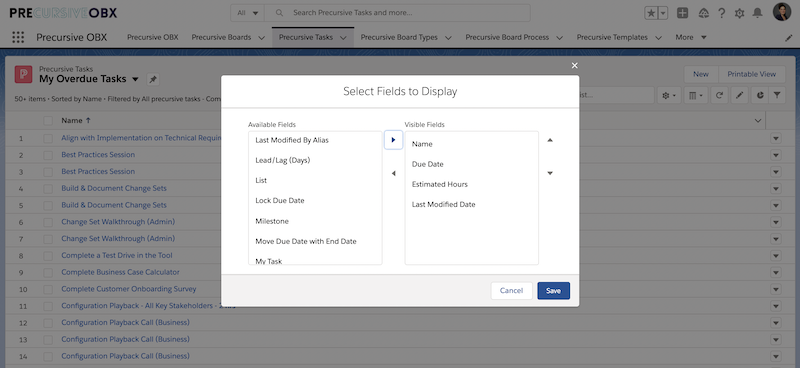The image size is (800, 368).
Task: Select Lead/Lag (Days) in Available Fields
Action: coord(315,160)
